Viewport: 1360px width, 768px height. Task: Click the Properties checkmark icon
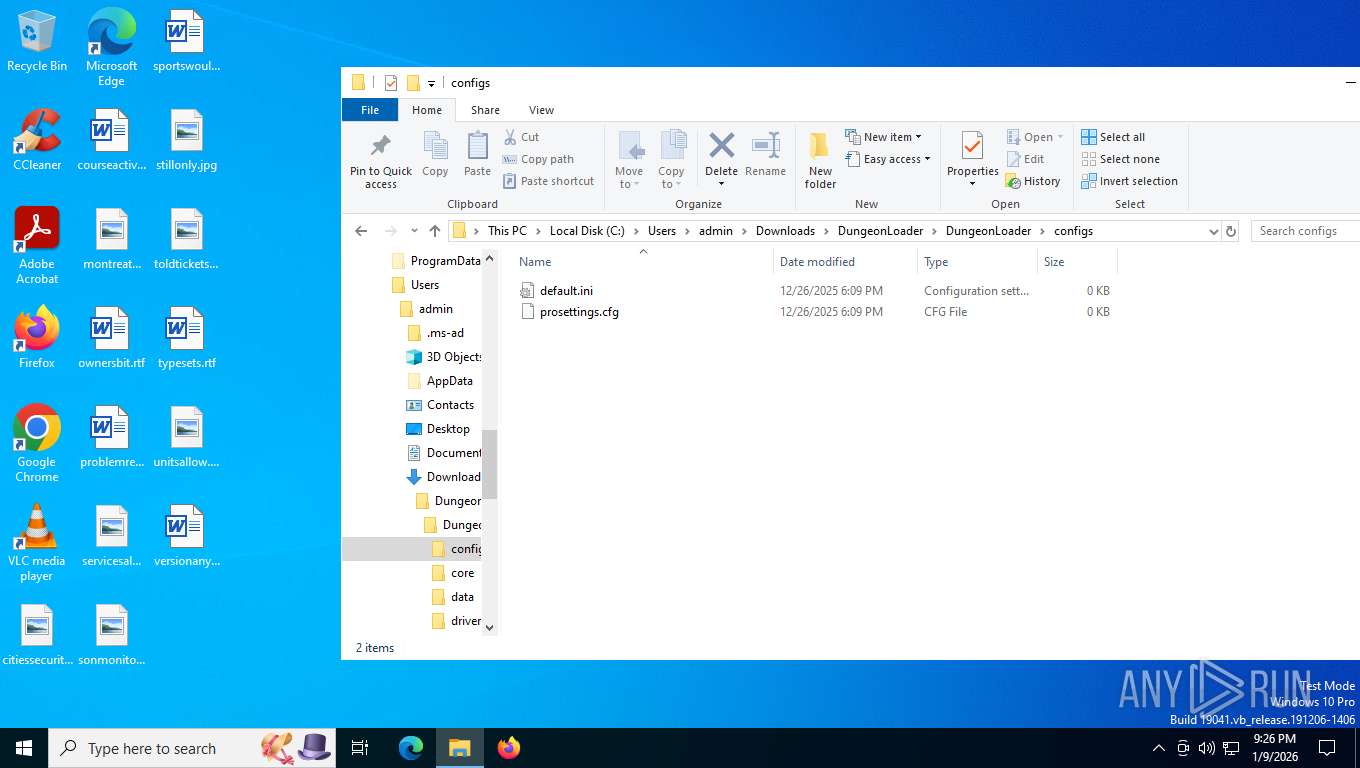pyautogui.click(x=972, y=146)
